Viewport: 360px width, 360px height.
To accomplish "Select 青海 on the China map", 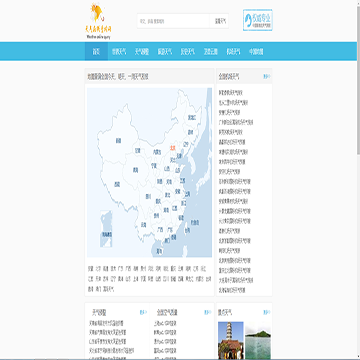I will coord(135,170).
